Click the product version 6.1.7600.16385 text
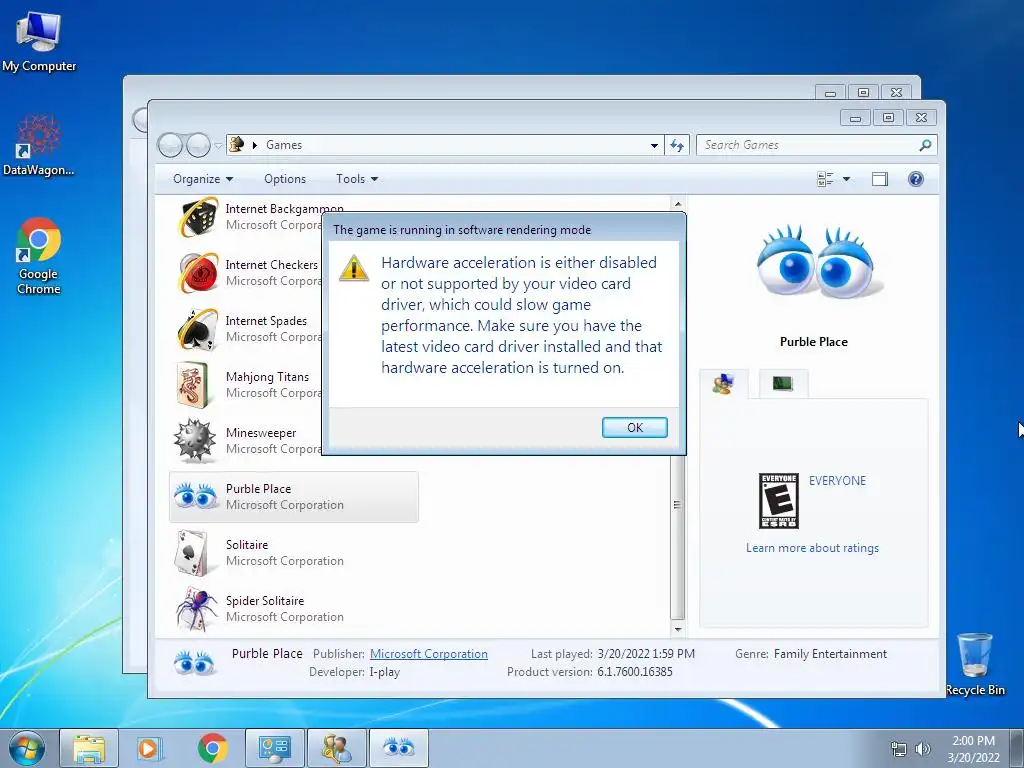The width and height of the screenshot is (1024, 768). coord(634,671)
